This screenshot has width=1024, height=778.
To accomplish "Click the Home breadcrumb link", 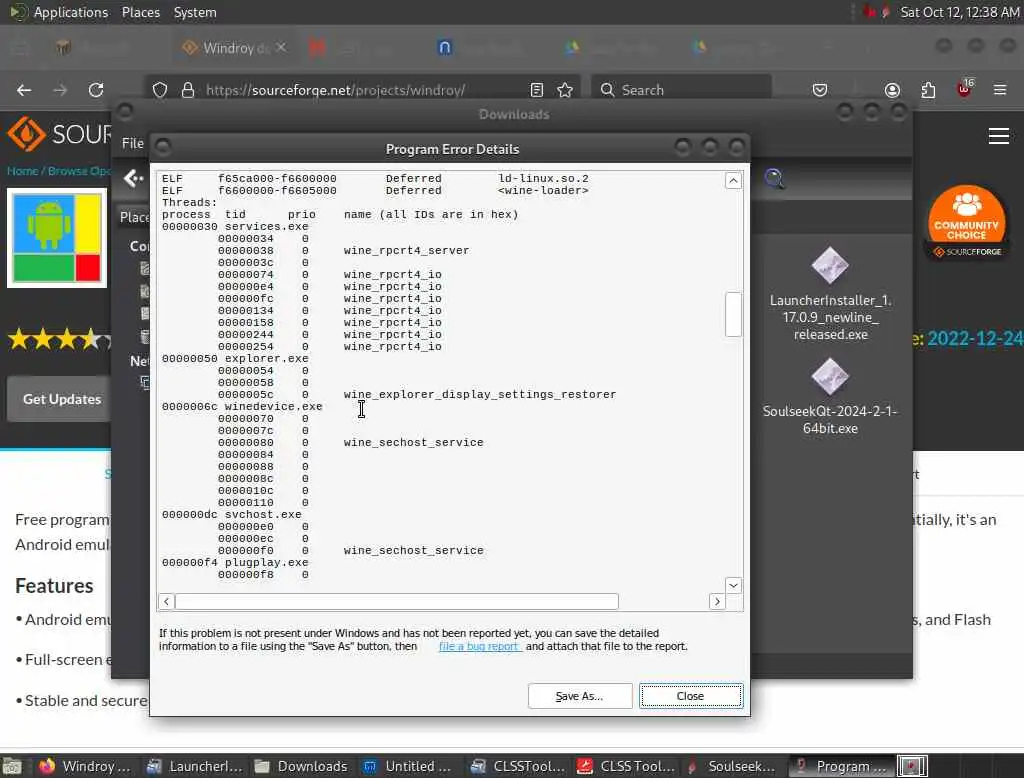I will pos(22,171).
